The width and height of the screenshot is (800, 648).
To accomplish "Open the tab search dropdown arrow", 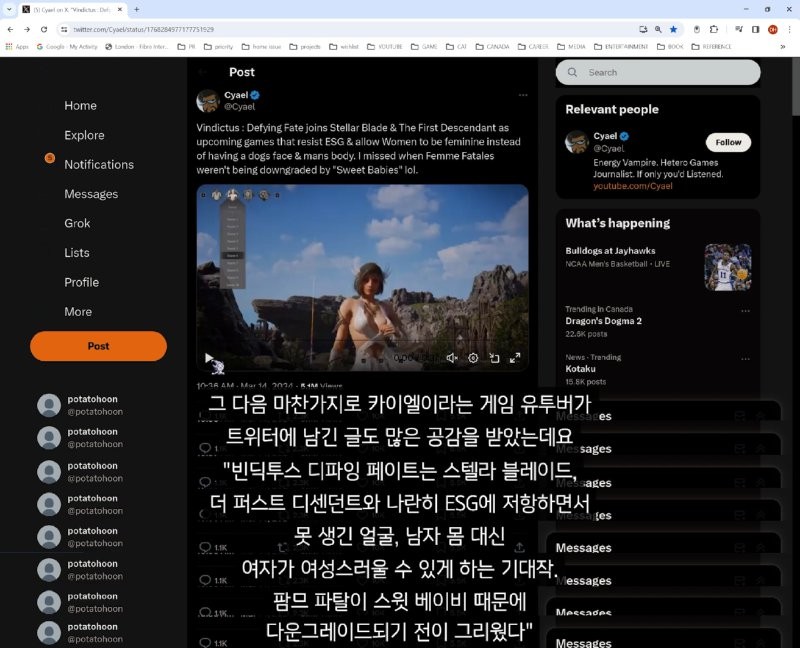I will pyautogui.click(x=9, y=9).
